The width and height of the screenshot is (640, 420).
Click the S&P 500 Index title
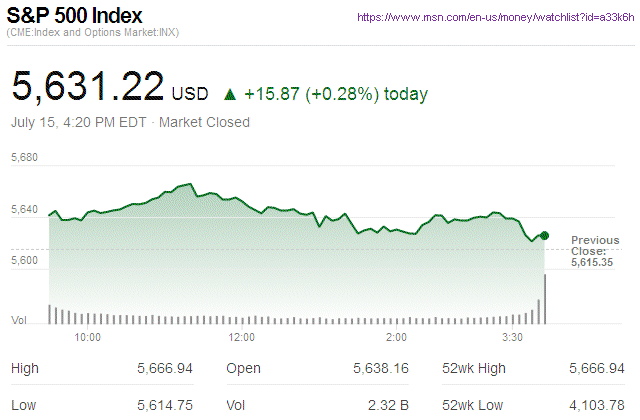click(74, 16)
